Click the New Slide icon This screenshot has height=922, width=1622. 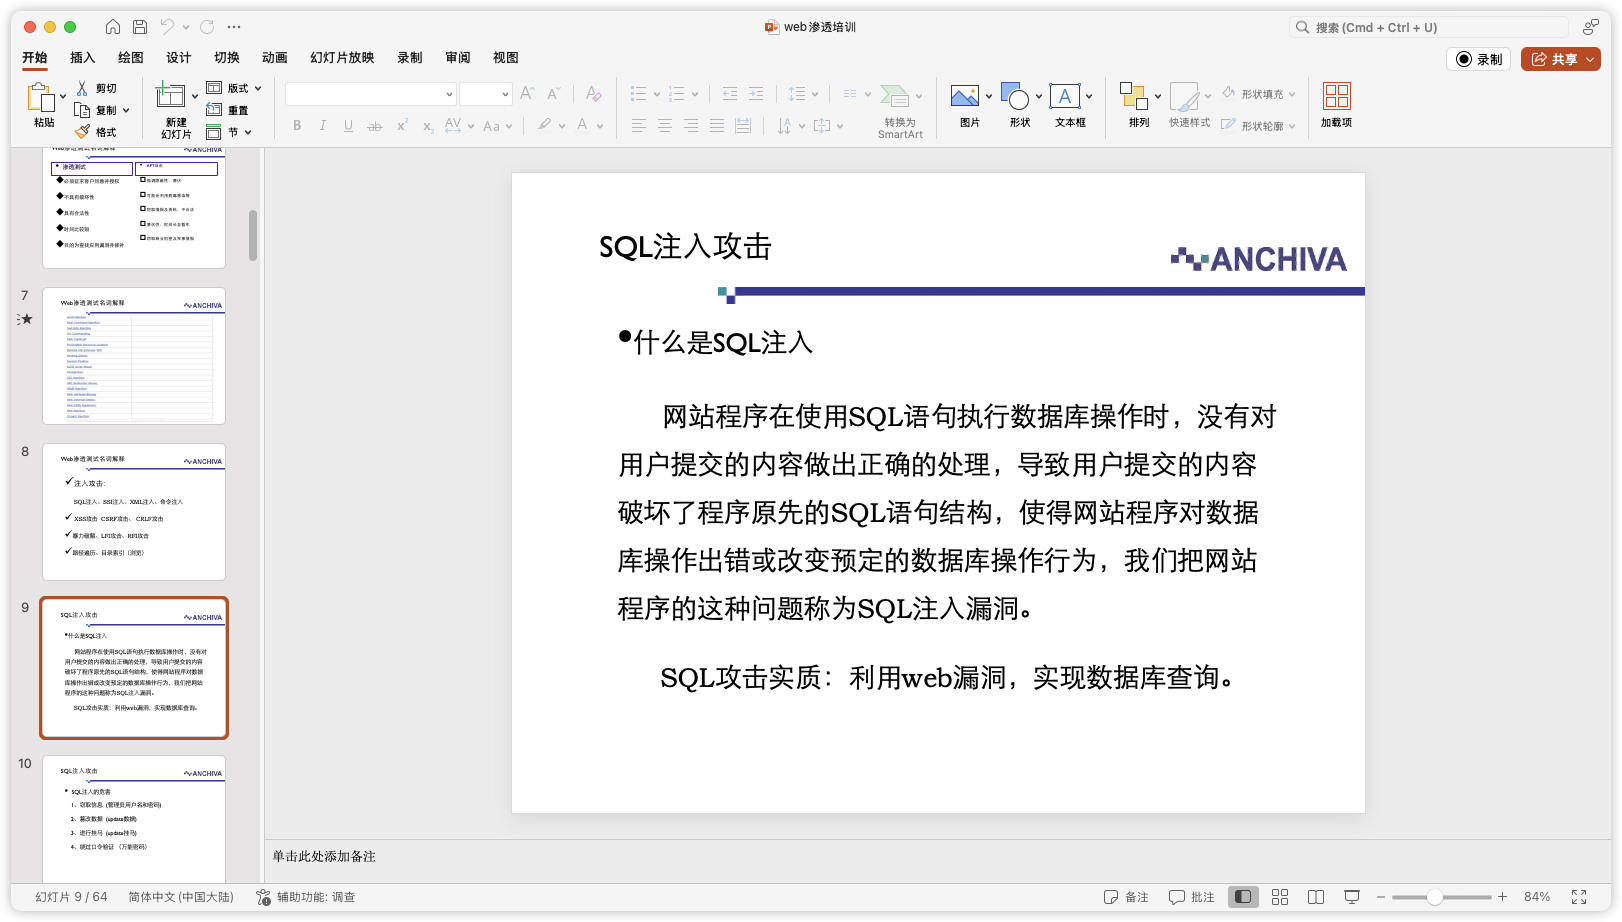tap(170, 97)
